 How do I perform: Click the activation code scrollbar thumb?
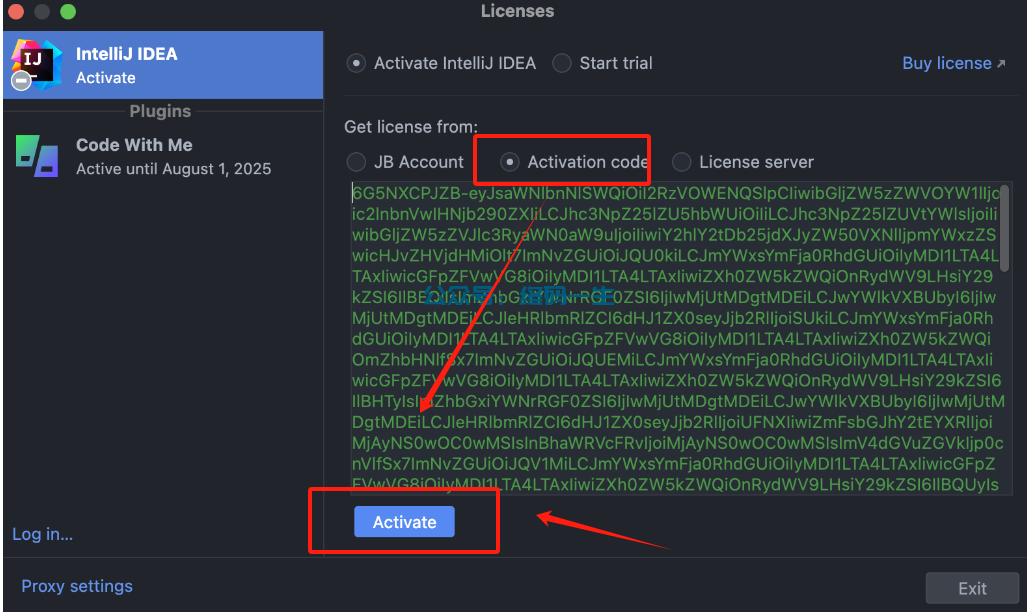(1004, 228)
